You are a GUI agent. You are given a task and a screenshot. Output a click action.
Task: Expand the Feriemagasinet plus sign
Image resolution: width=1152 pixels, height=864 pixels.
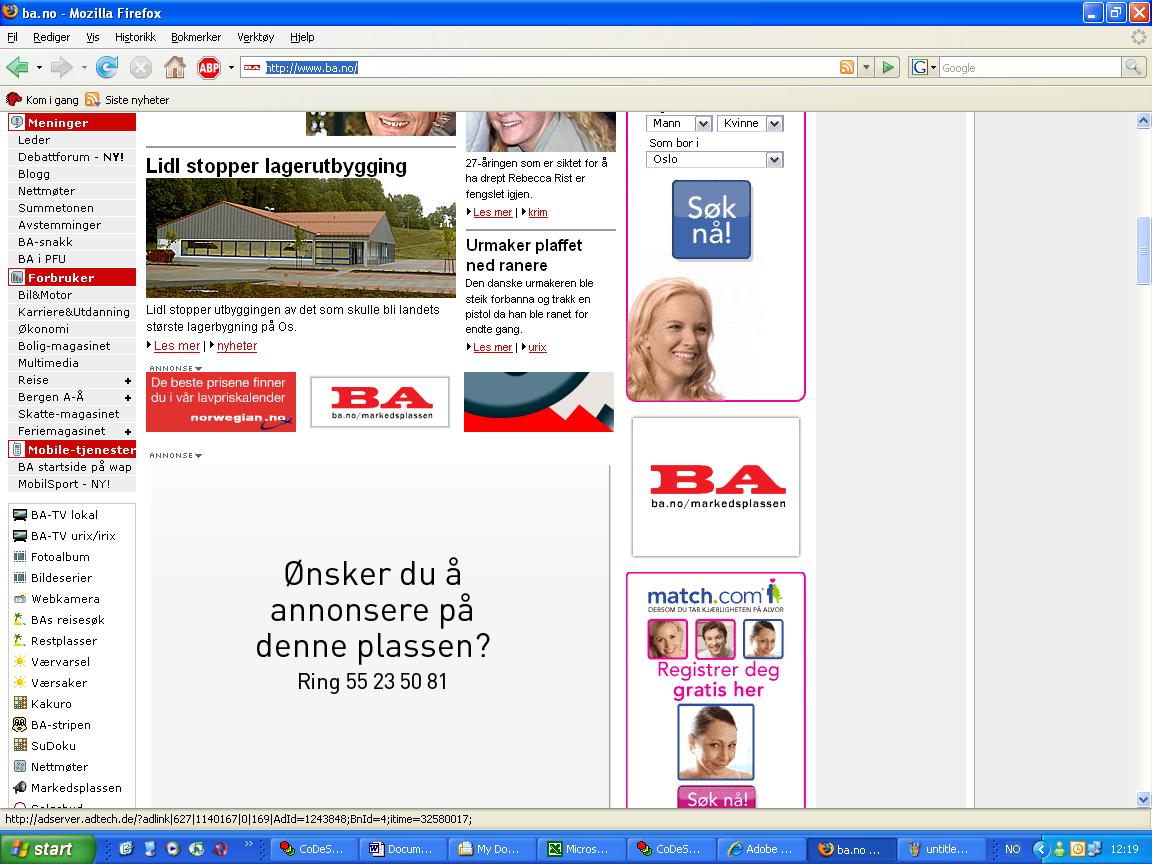click(128, 431)
